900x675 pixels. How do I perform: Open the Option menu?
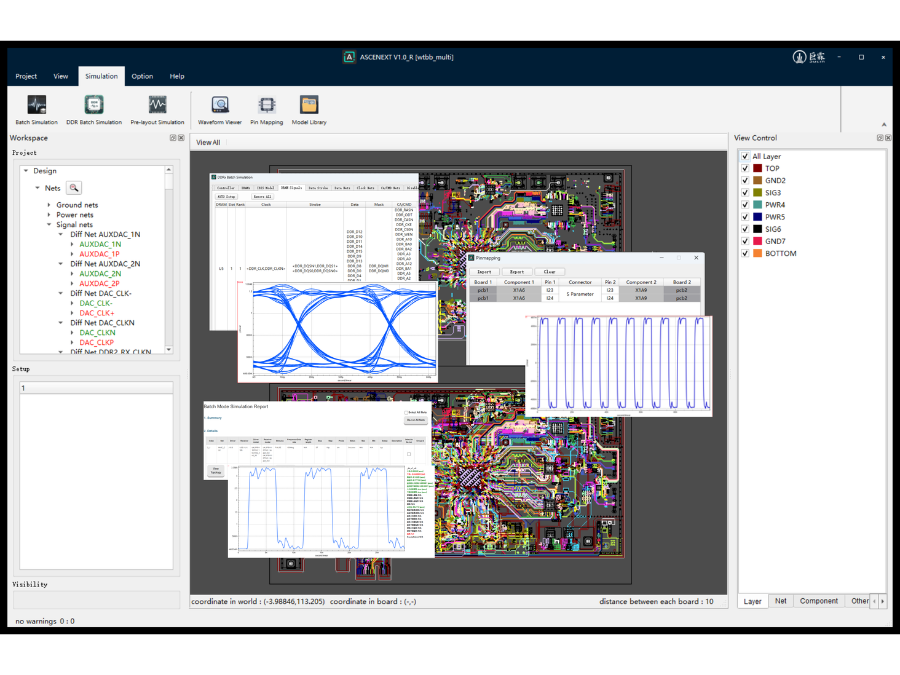click(x=142, y=76)
